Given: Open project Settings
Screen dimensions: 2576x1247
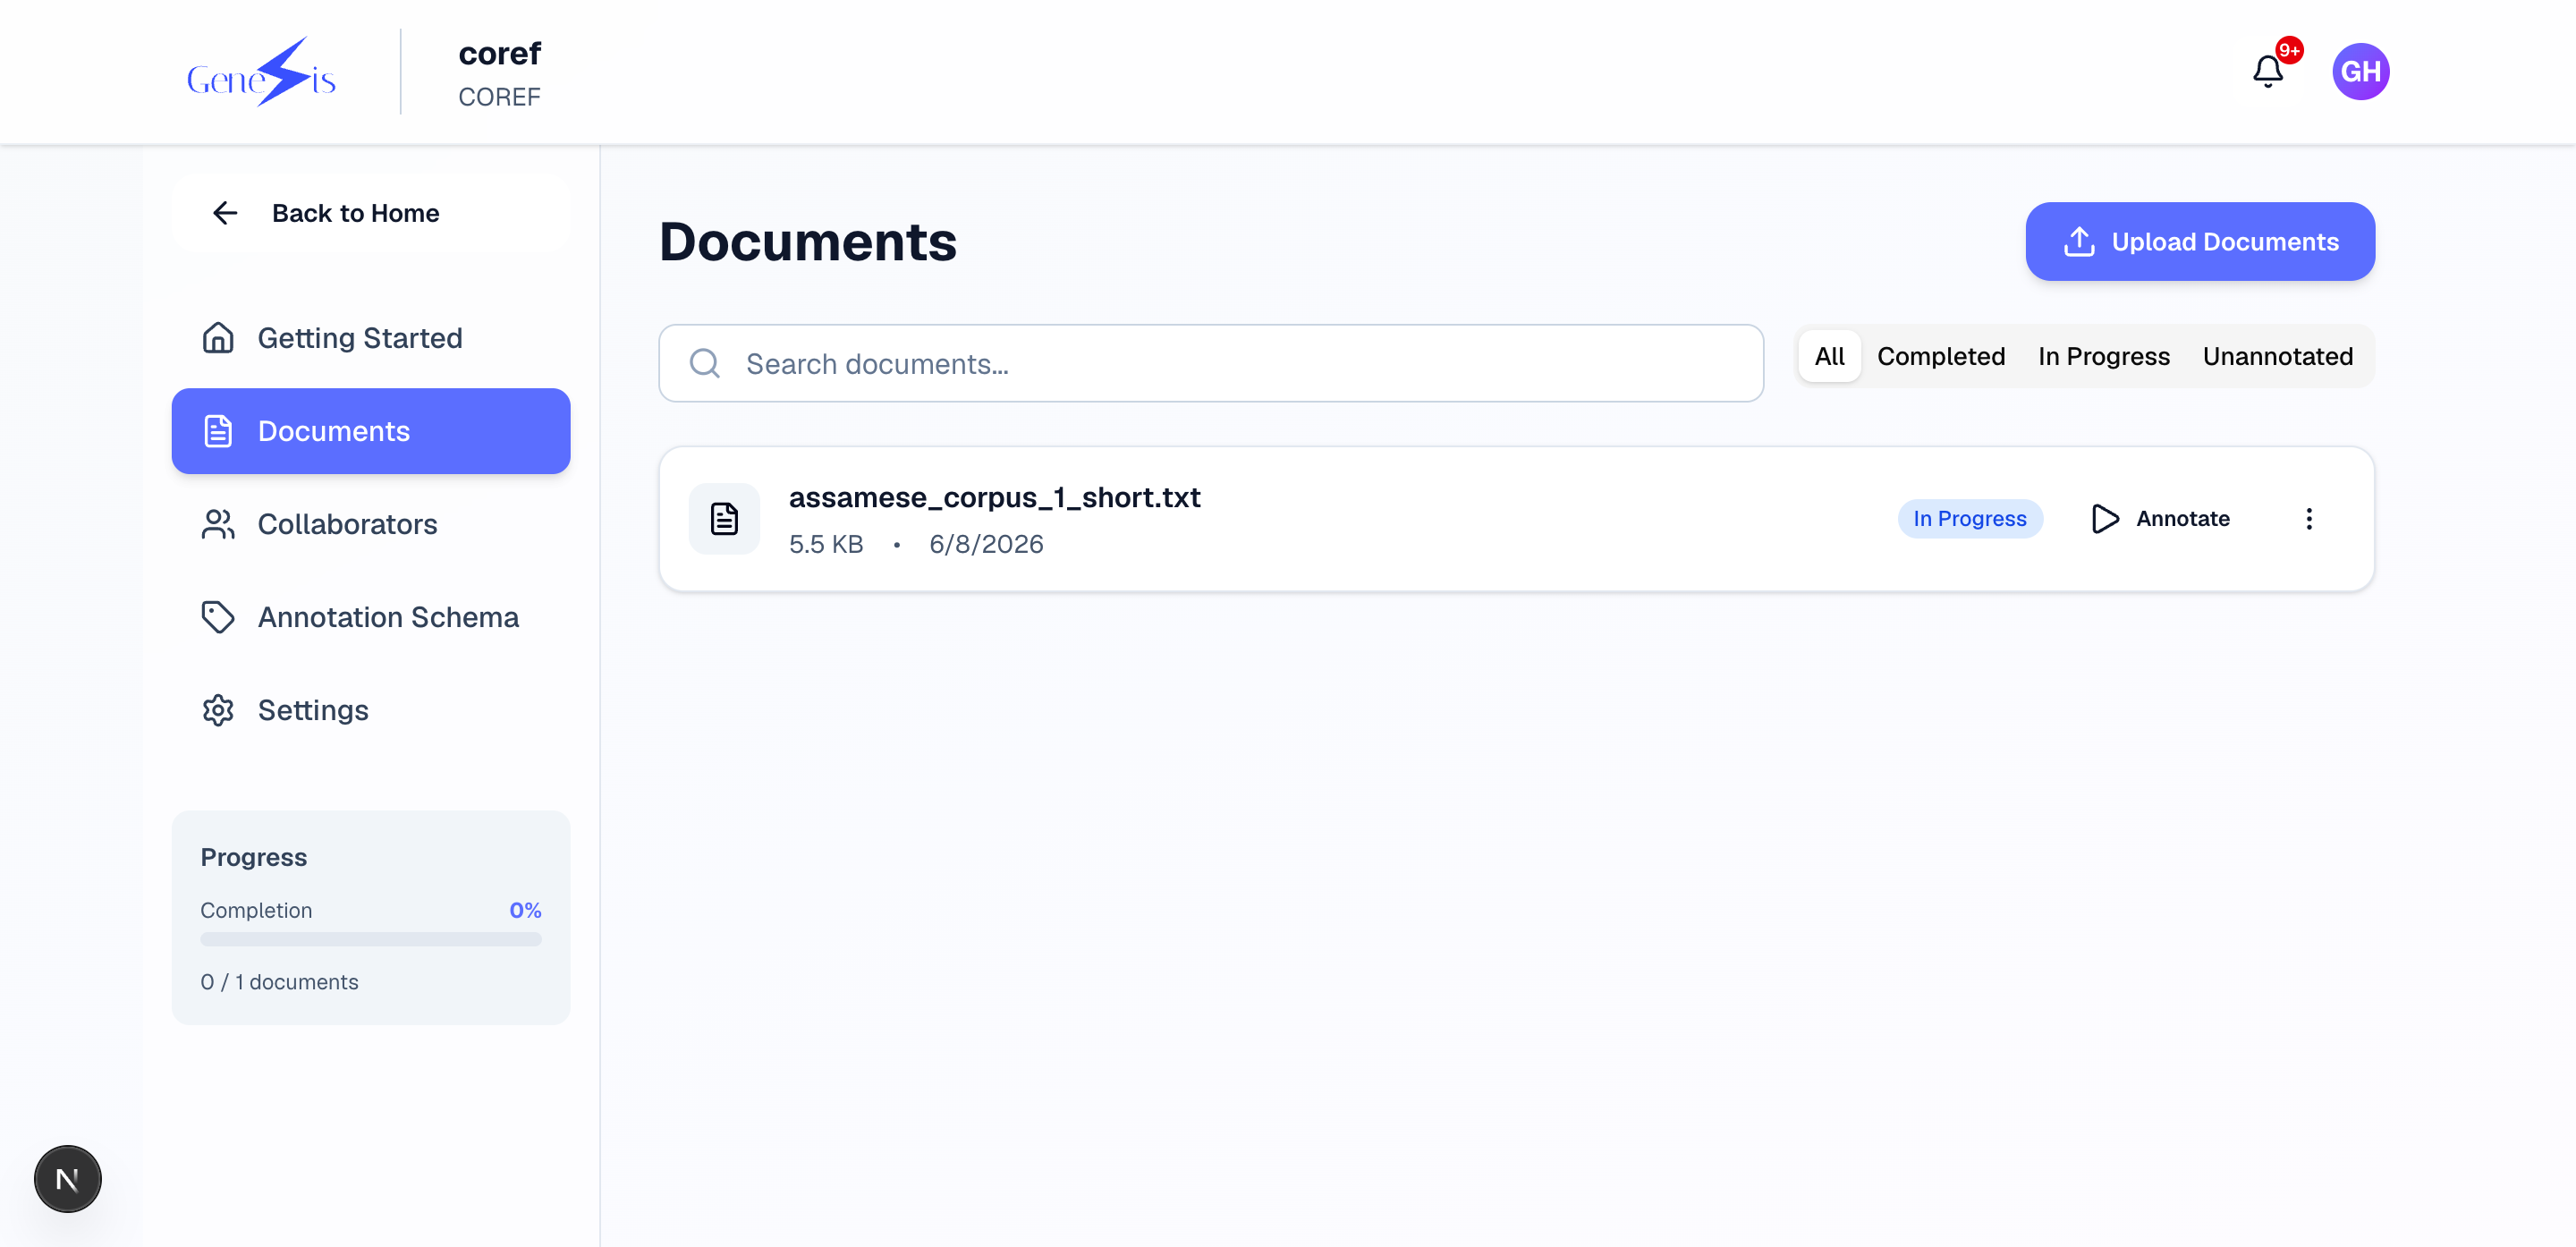Looking at the screenshot, I should [x=371, y=710].
